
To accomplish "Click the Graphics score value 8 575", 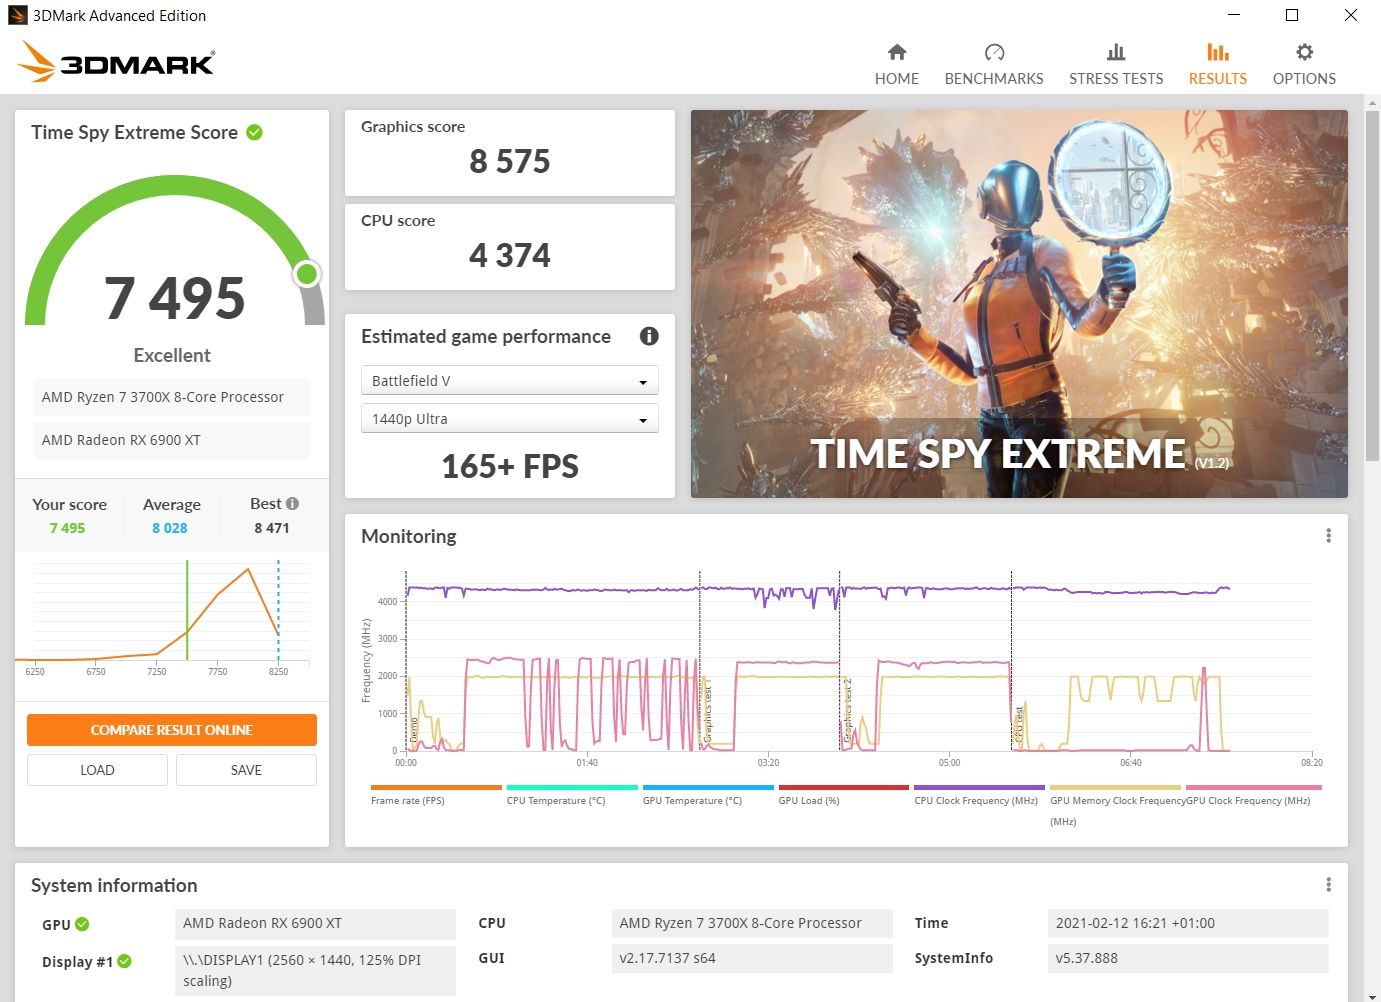I will click(x=510, y=161).
